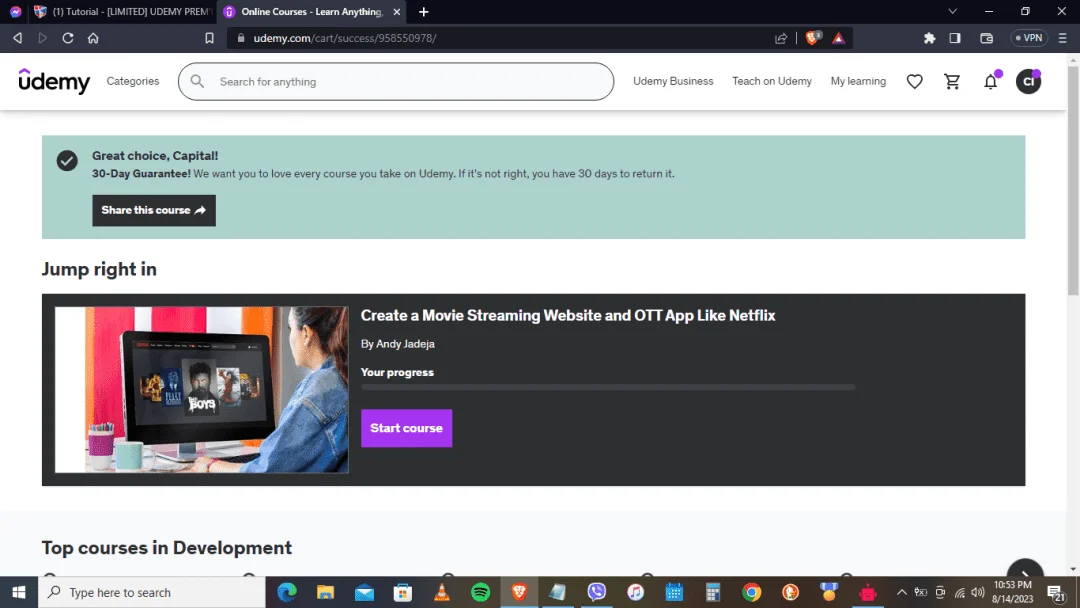
Task: Click the Share this course button
Action: tap(154, 210)
